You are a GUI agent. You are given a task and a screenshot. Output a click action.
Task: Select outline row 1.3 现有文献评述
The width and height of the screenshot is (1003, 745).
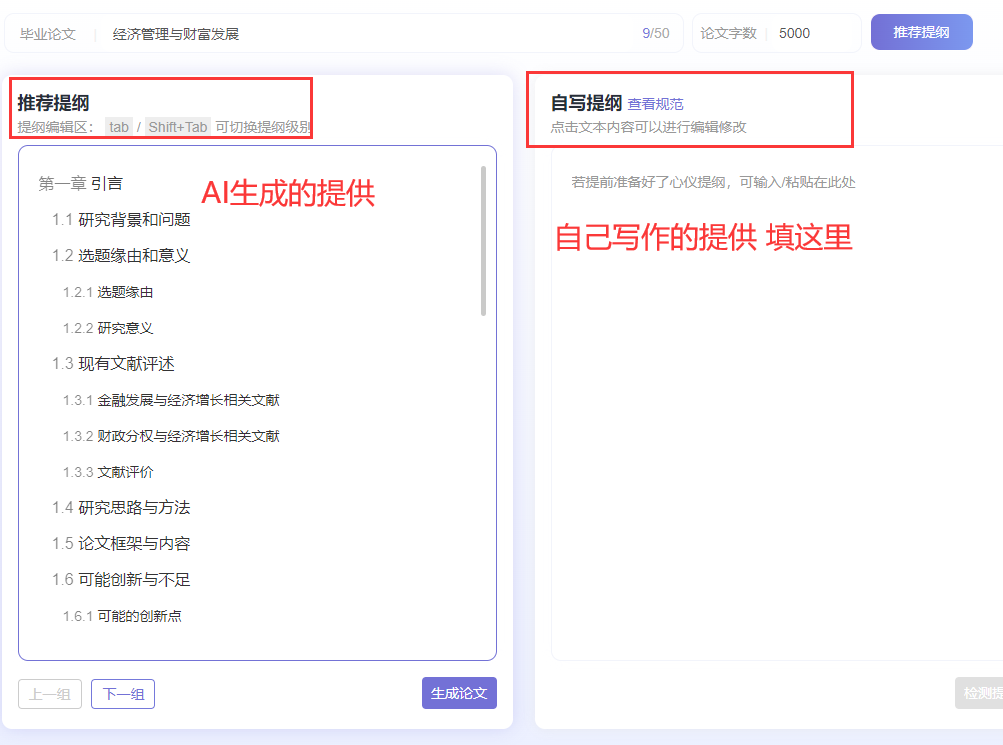pos(113,364)
